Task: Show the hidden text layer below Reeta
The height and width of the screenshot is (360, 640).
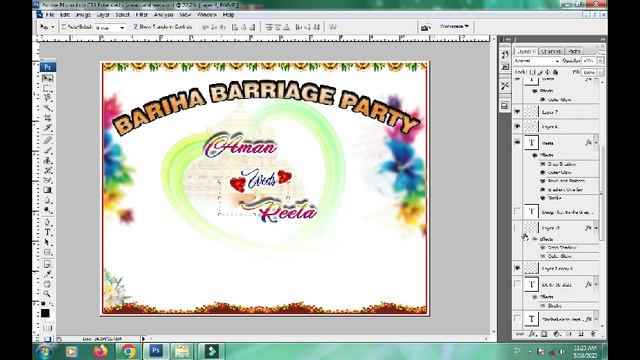Action: [518, 211]
